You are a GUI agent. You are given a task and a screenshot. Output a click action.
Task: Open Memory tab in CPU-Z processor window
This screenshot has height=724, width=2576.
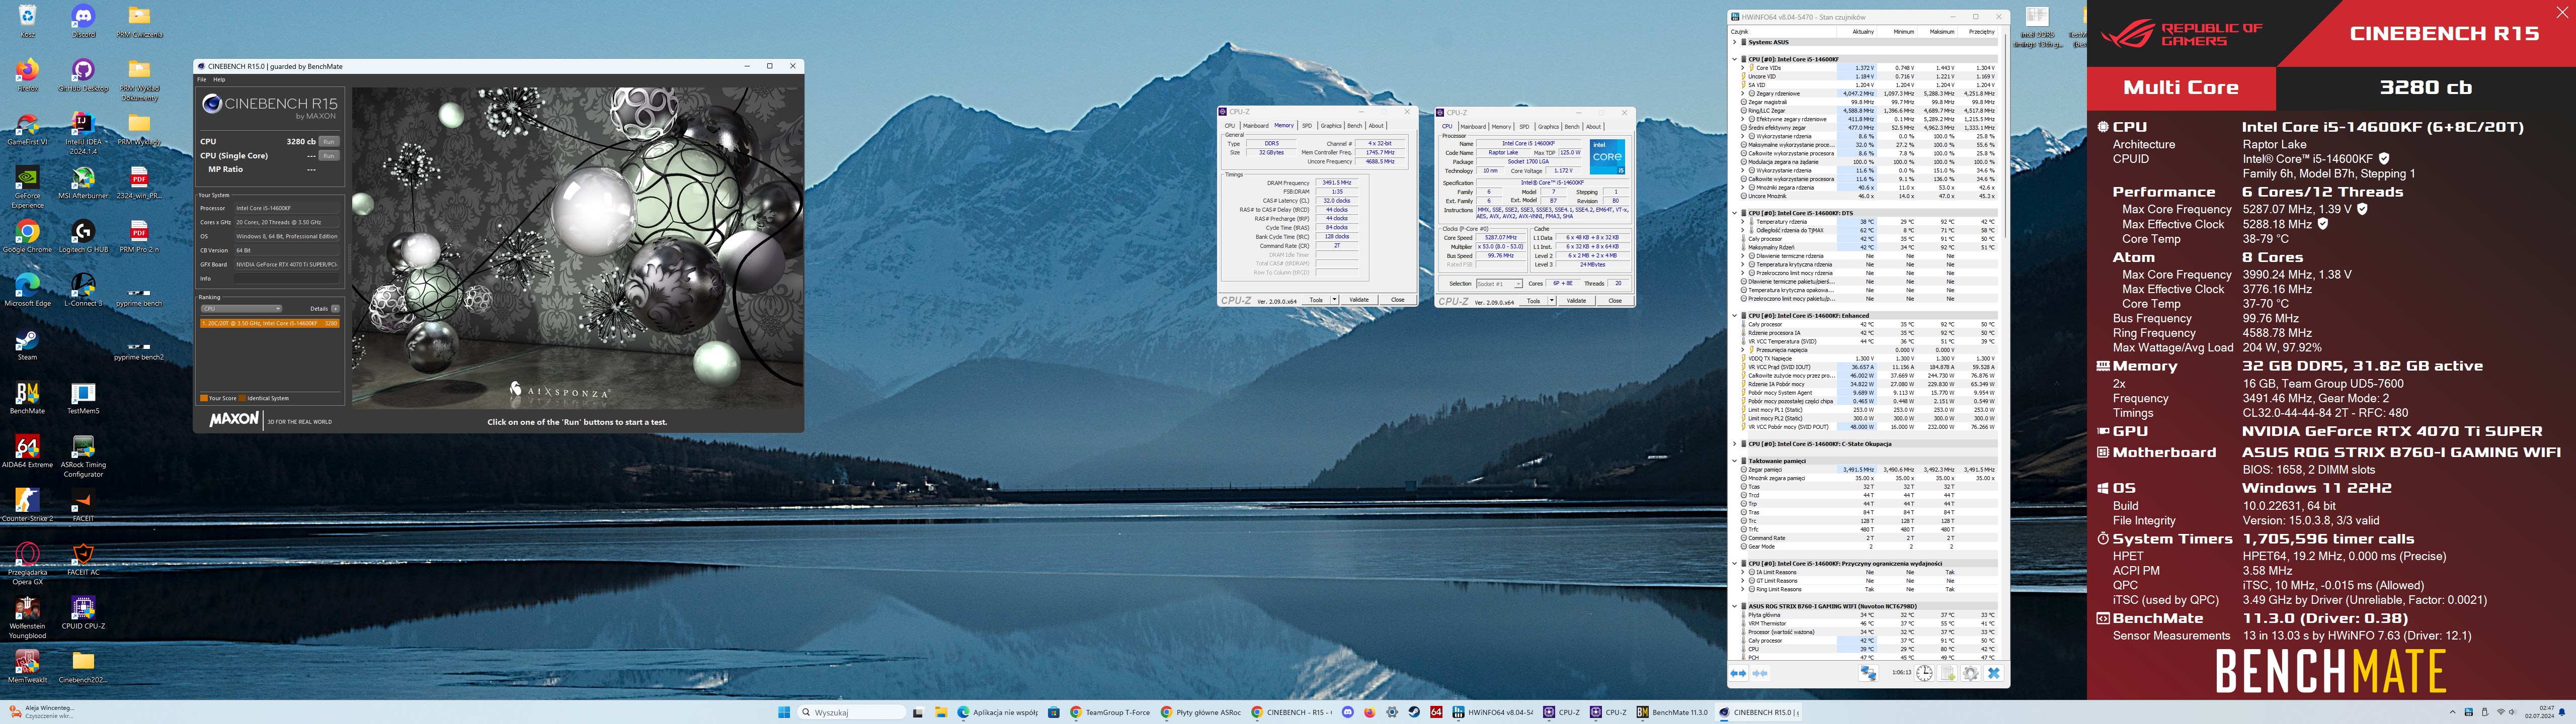coord(1501,127)
